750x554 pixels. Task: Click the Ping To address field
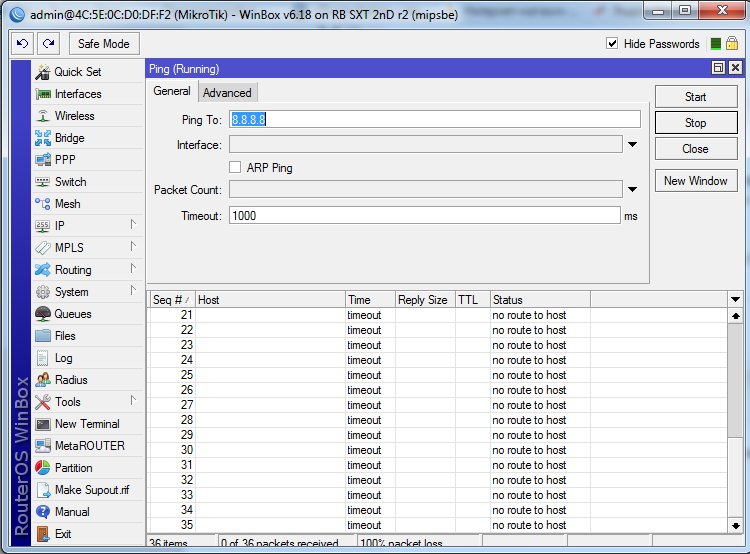coord(435,119)
